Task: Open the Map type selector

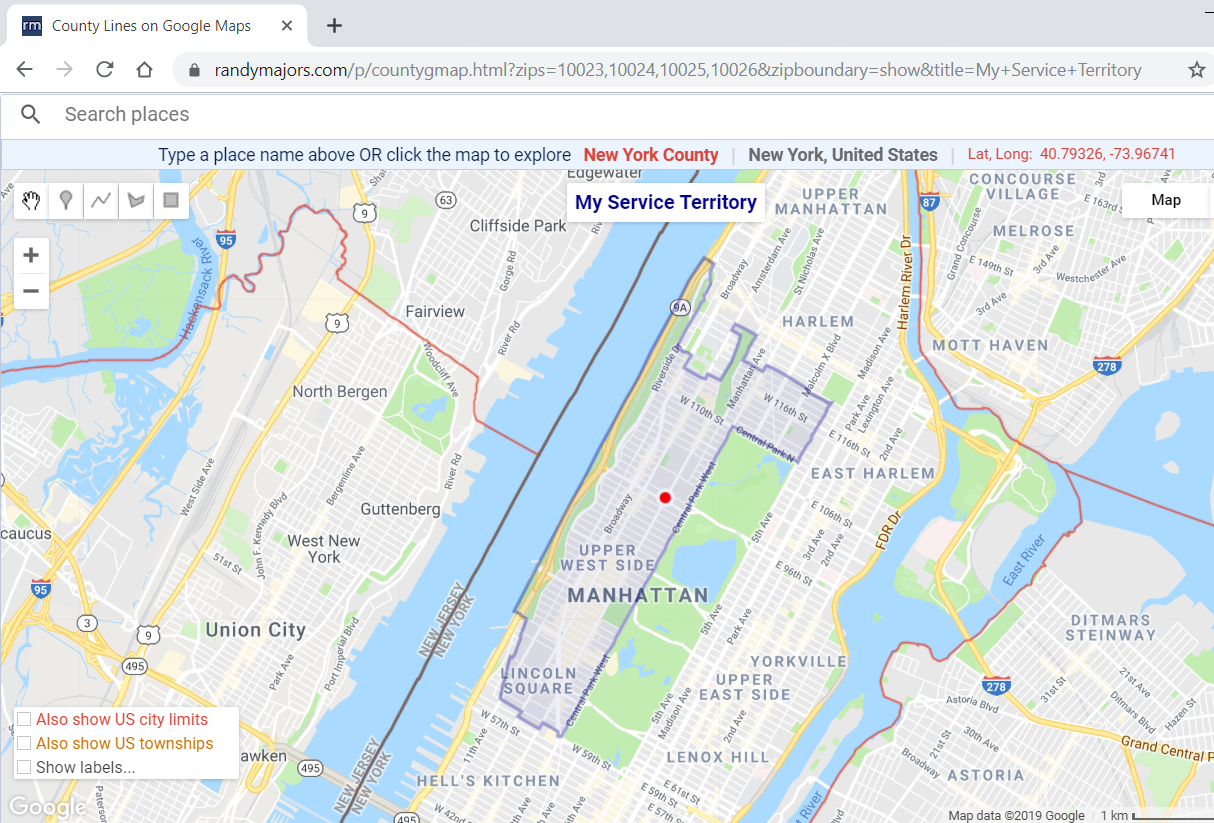Action: click(1166, 200)
